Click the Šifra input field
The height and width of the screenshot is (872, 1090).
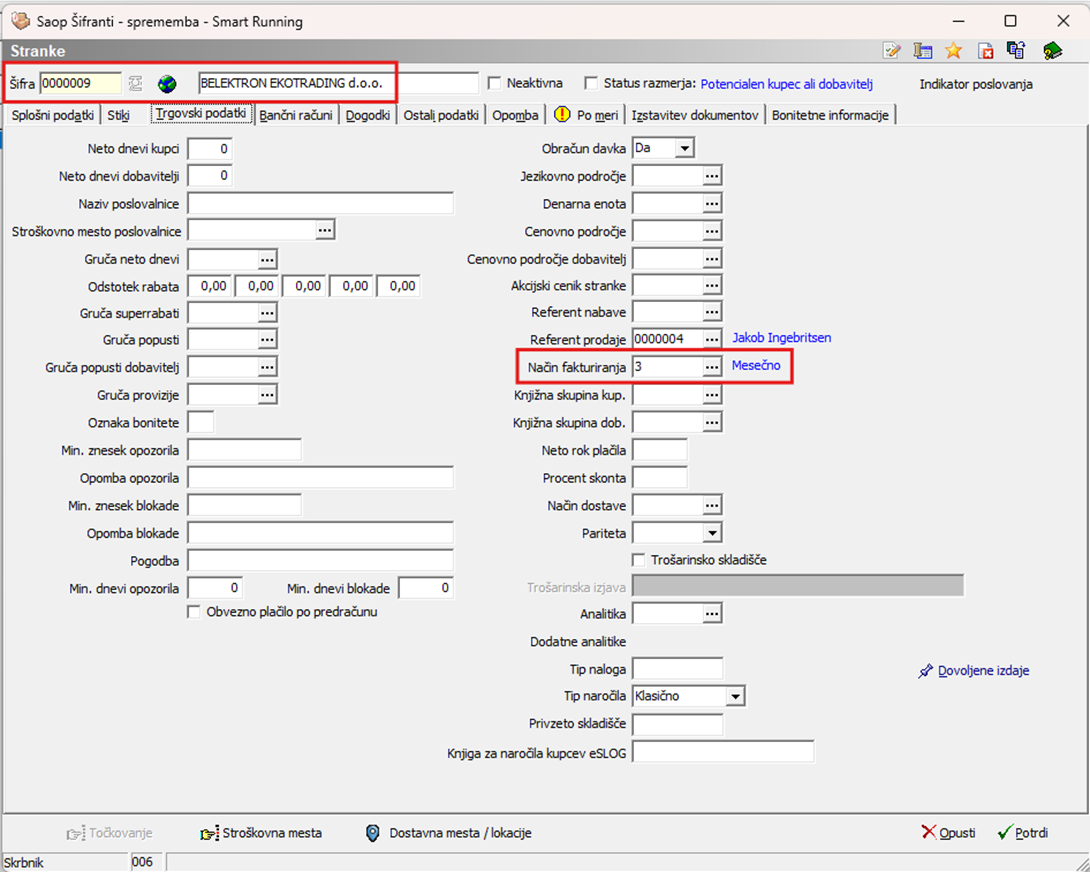pyautogui.click(x=81, y=83)
